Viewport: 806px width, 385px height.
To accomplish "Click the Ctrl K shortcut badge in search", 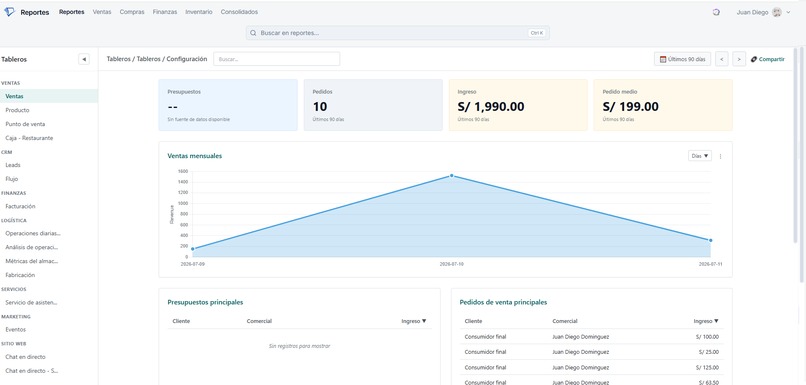I will 537,33.
